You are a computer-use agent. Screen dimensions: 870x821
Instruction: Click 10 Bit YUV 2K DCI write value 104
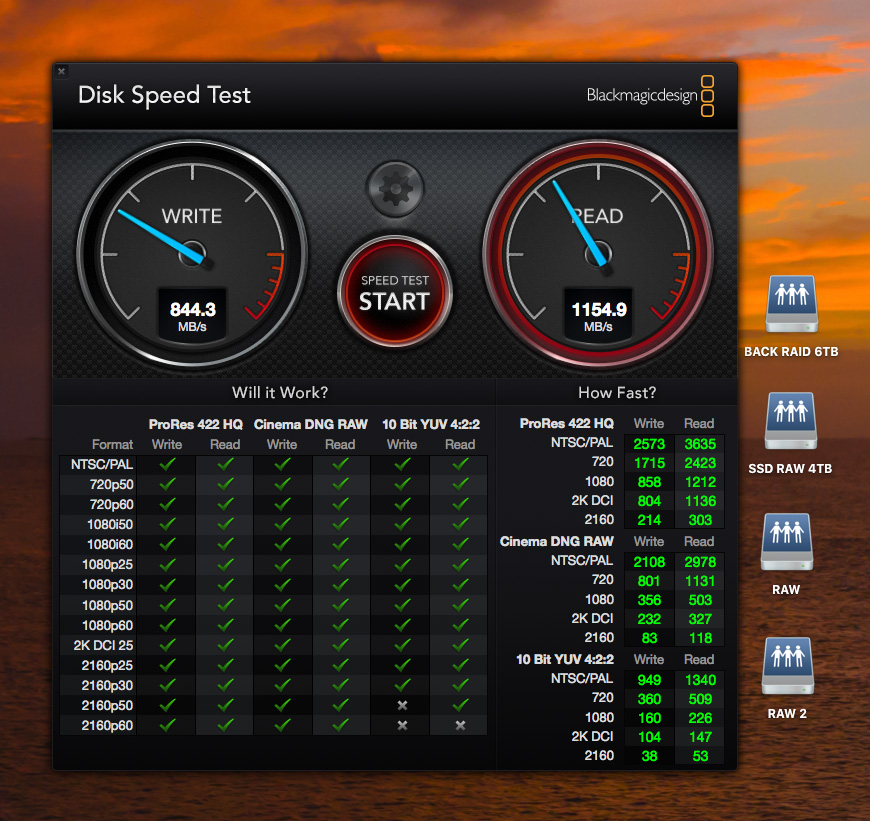(x=649, y=737)
